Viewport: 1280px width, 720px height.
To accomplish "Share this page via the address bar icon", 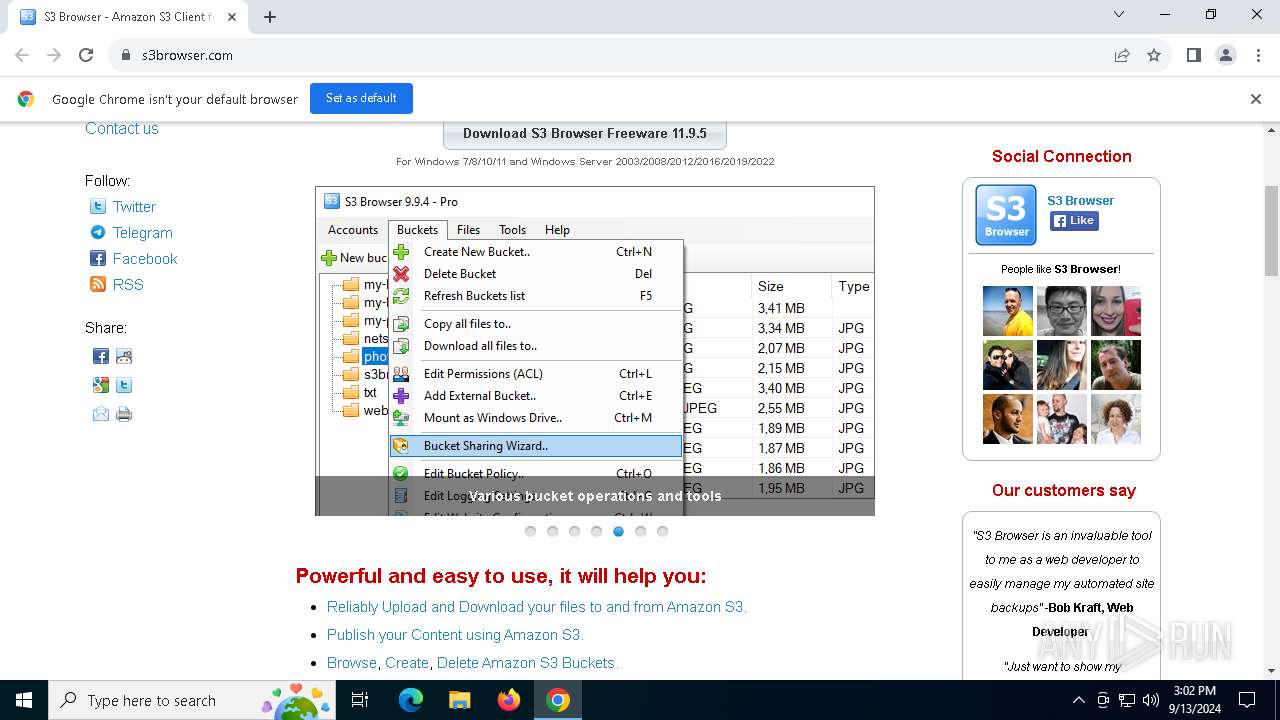I will [x=1122, y=55].
